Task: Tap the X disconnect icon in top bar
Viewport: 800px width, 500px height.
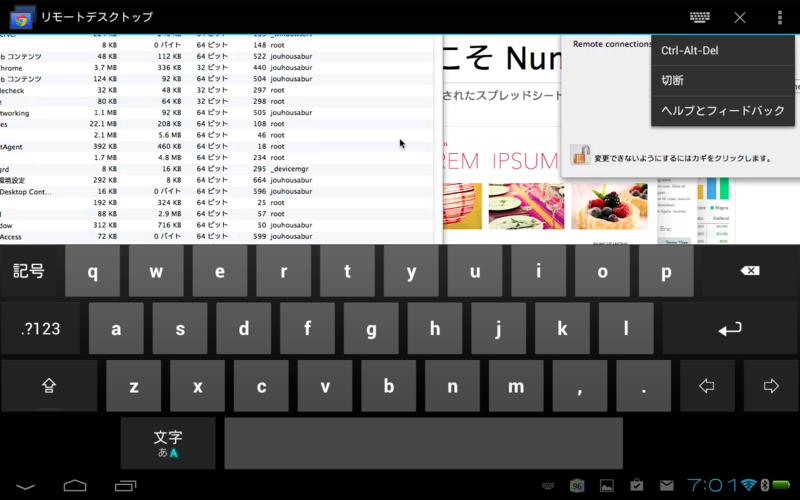Action: tap(740, 17)
